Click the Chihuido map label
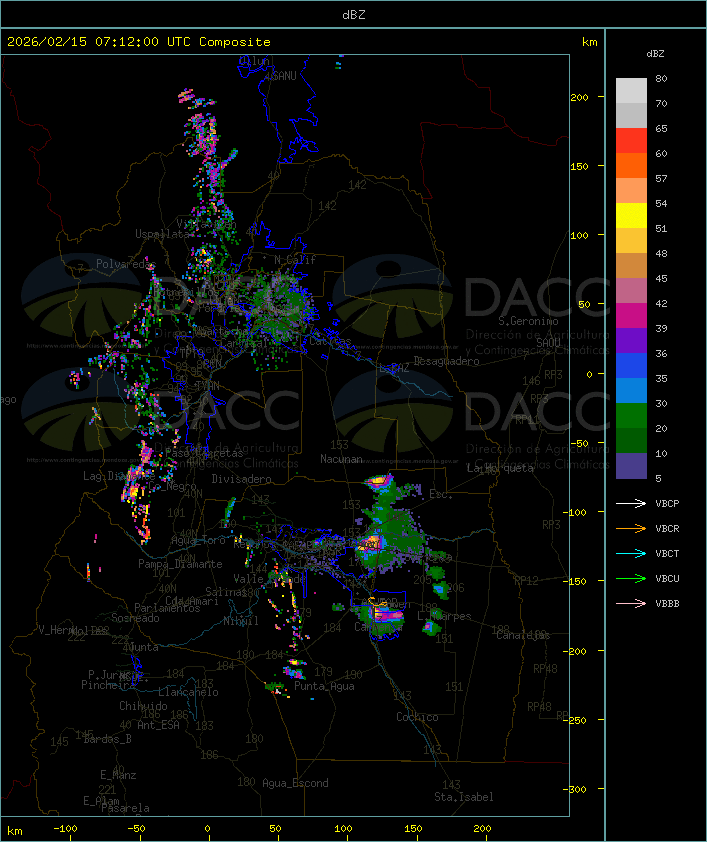Viewport: 707px width, 842px height. tap(143, 706)
